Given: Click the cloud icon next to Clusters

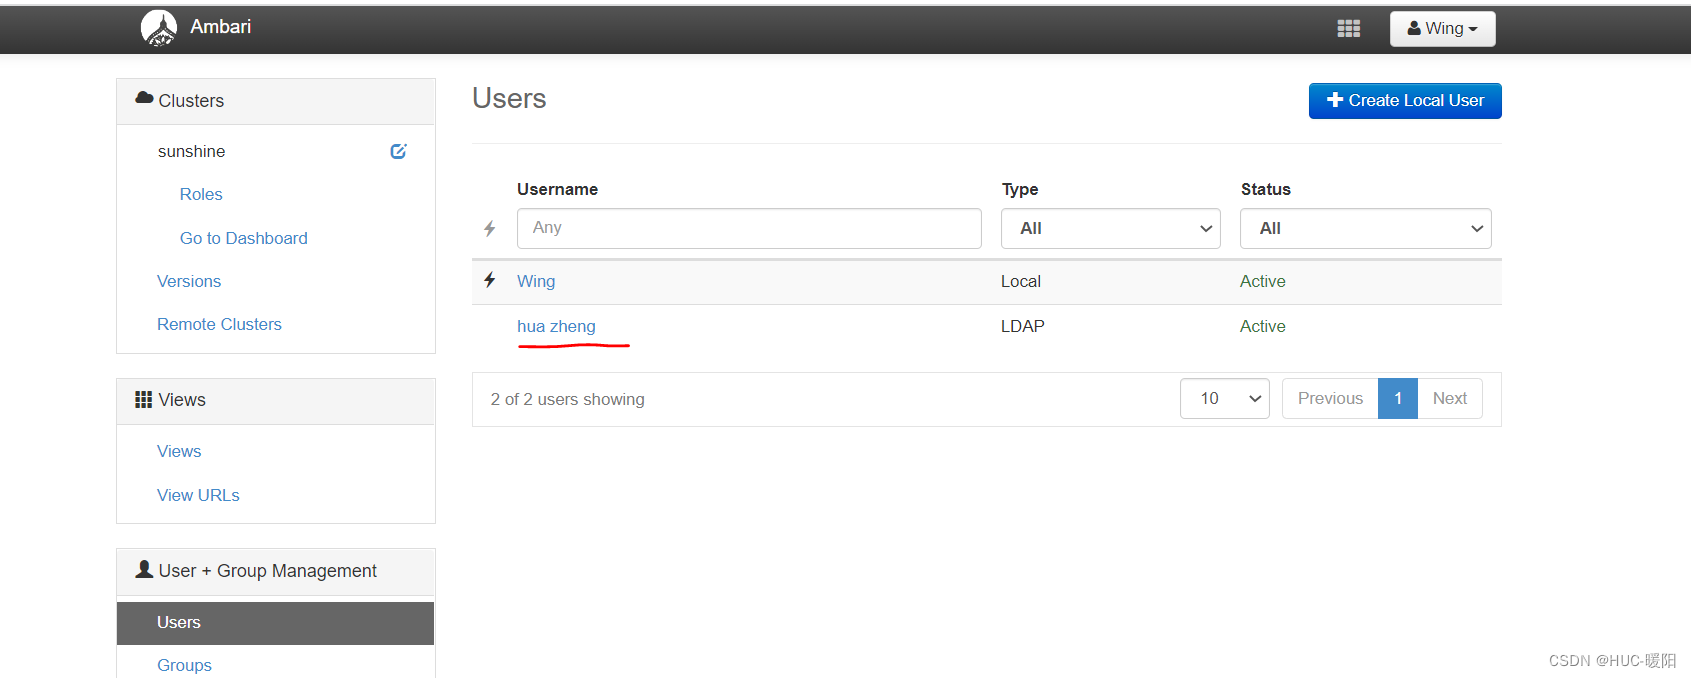Looking at the screenshot, I should 144,99.
